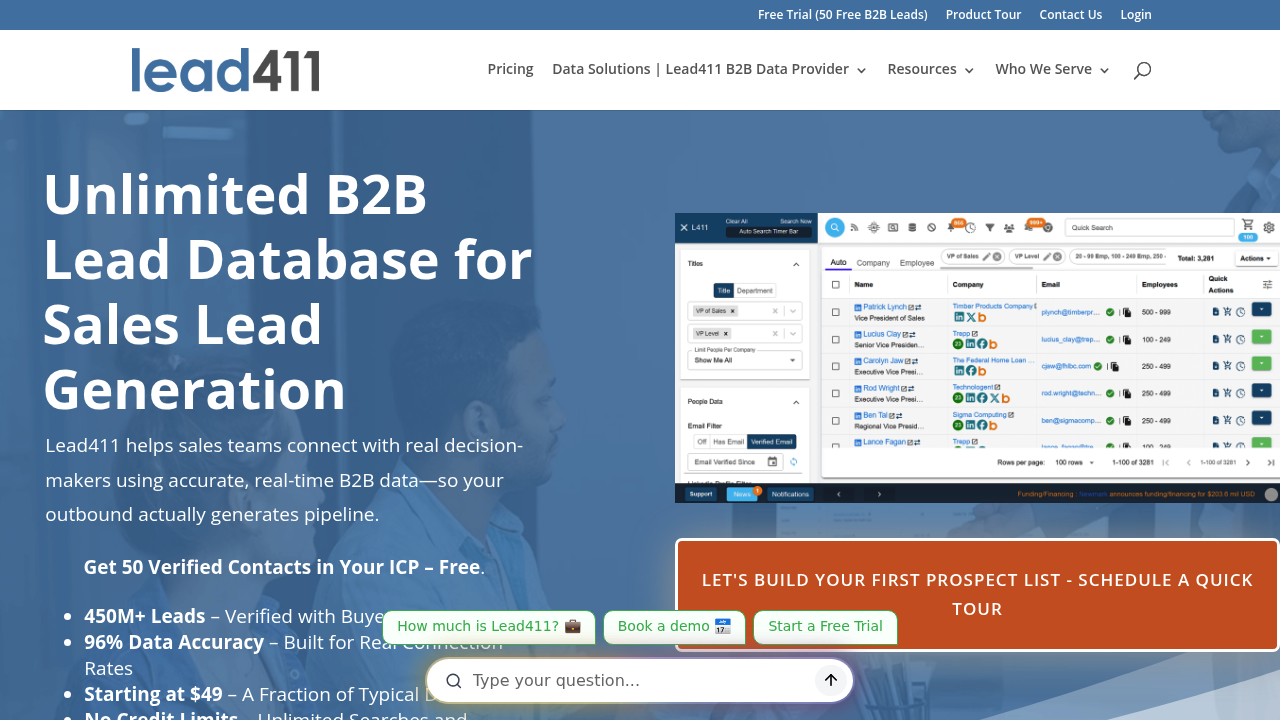
Task: Collapse the Titles panel chevron
Action: 796,264
